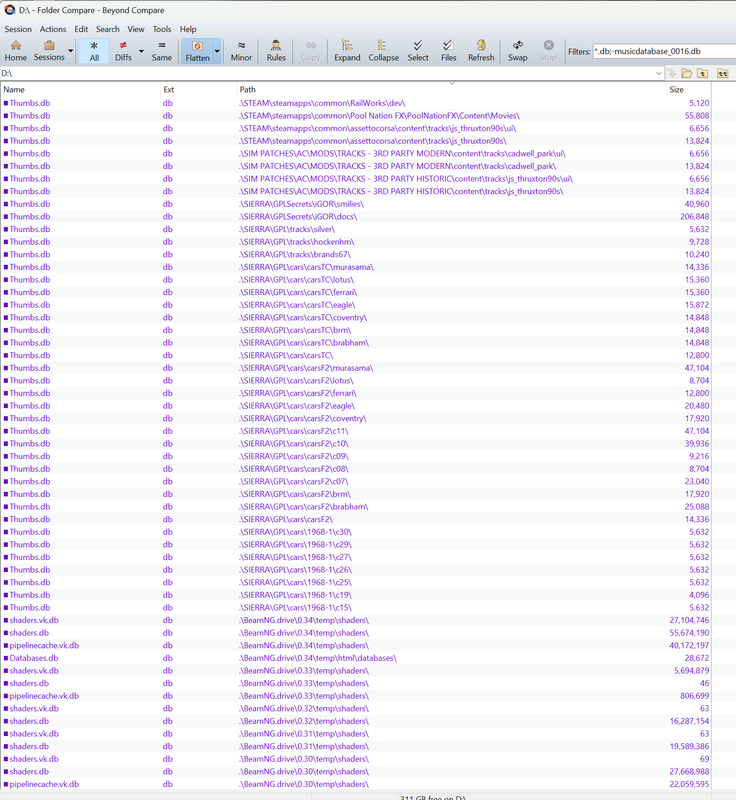The width and height of the screenshot is (736, 800).
Task: Toggle the Minor differences button
Action: pyautogui.click(x=241, y=51)
